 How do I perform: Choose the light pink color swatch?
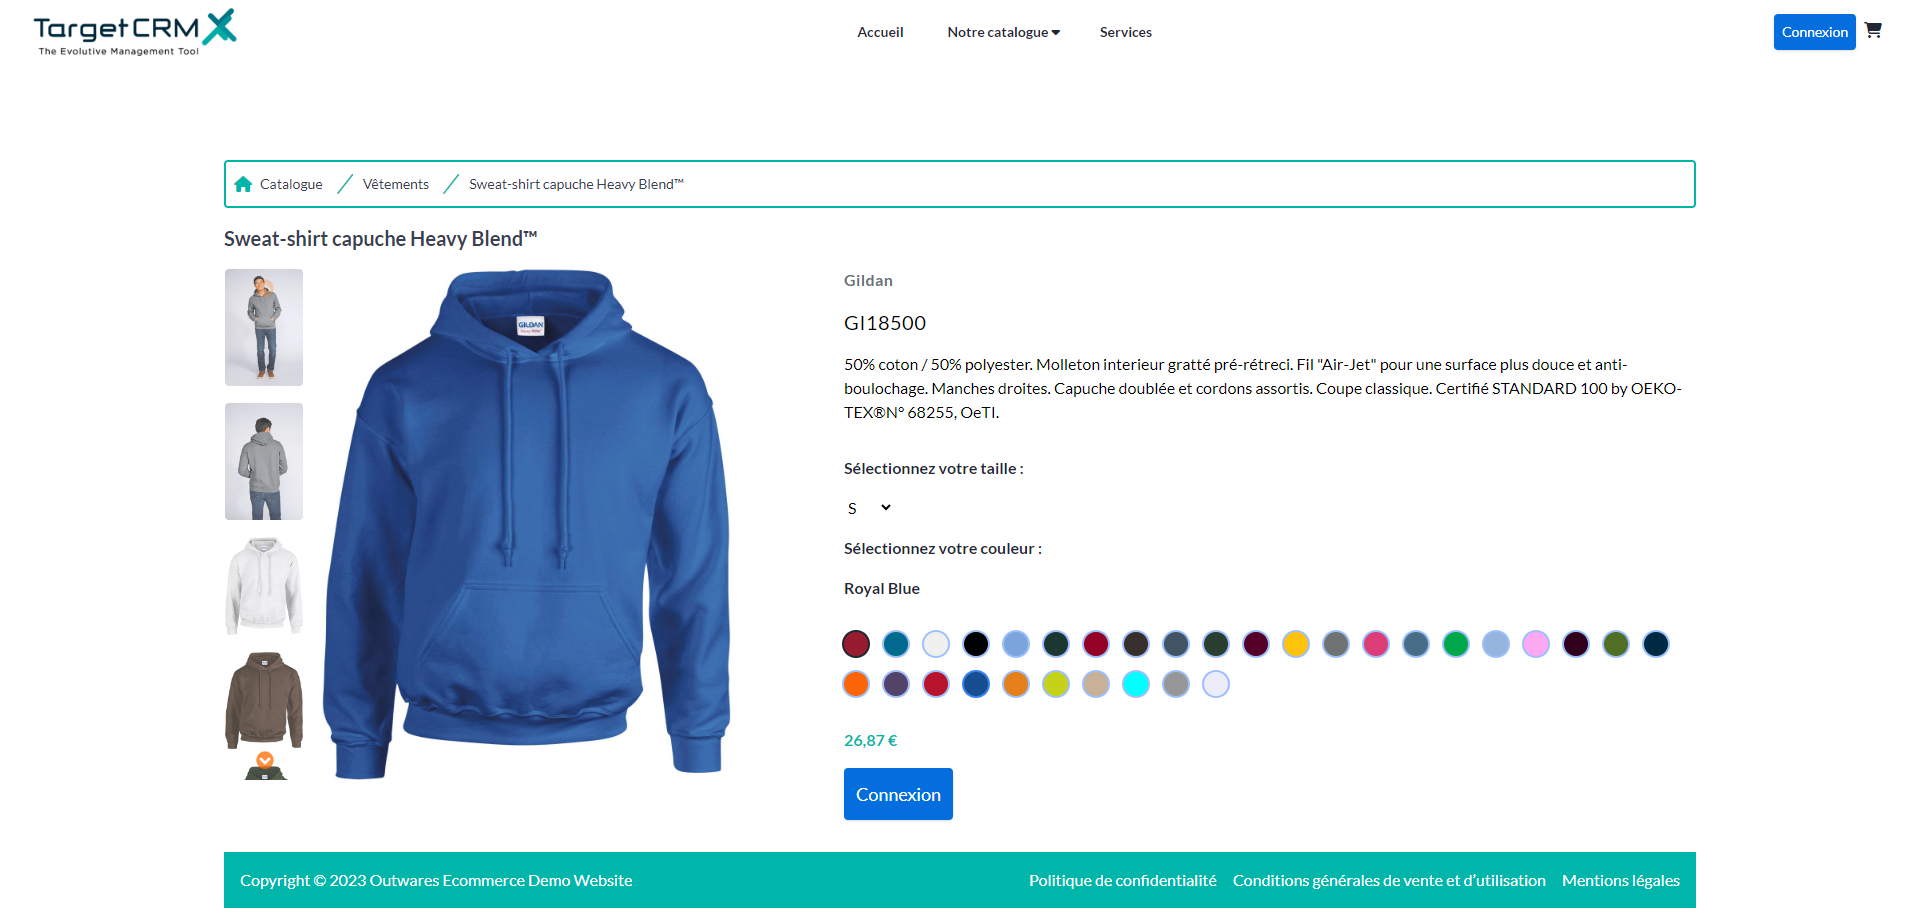point(1536,644)
